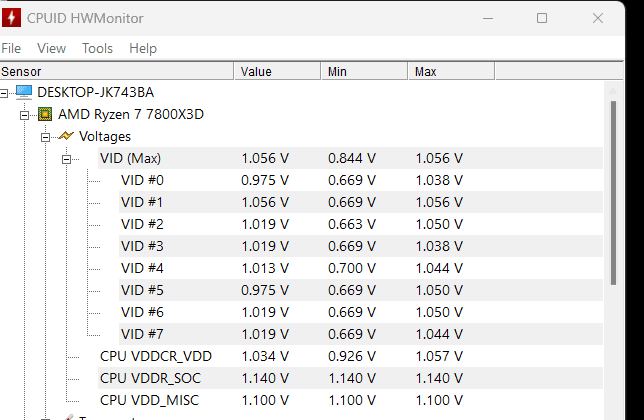Screen dimensions: 644x420
Task: Open the Tools menu
Action: tap(97, 48)
